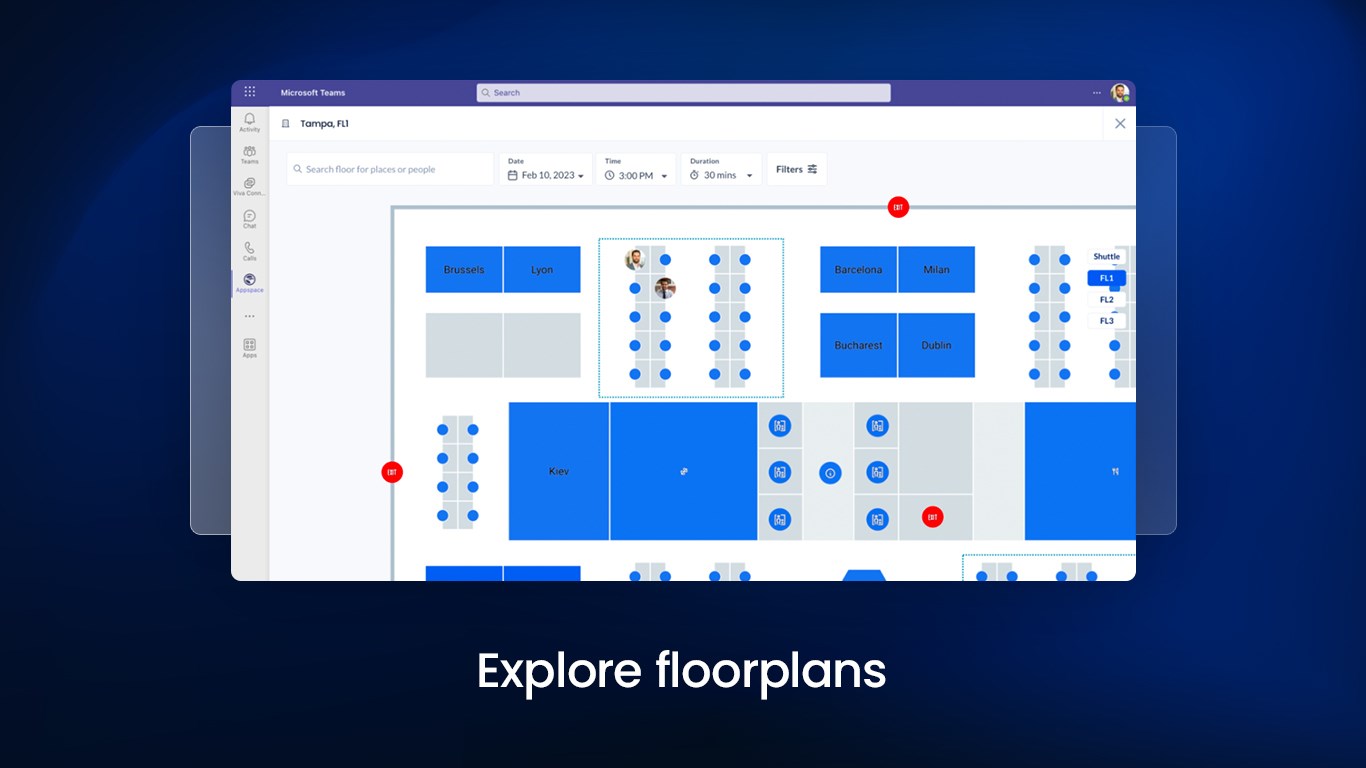
Task: Open the Filters button
Action: 797,169
